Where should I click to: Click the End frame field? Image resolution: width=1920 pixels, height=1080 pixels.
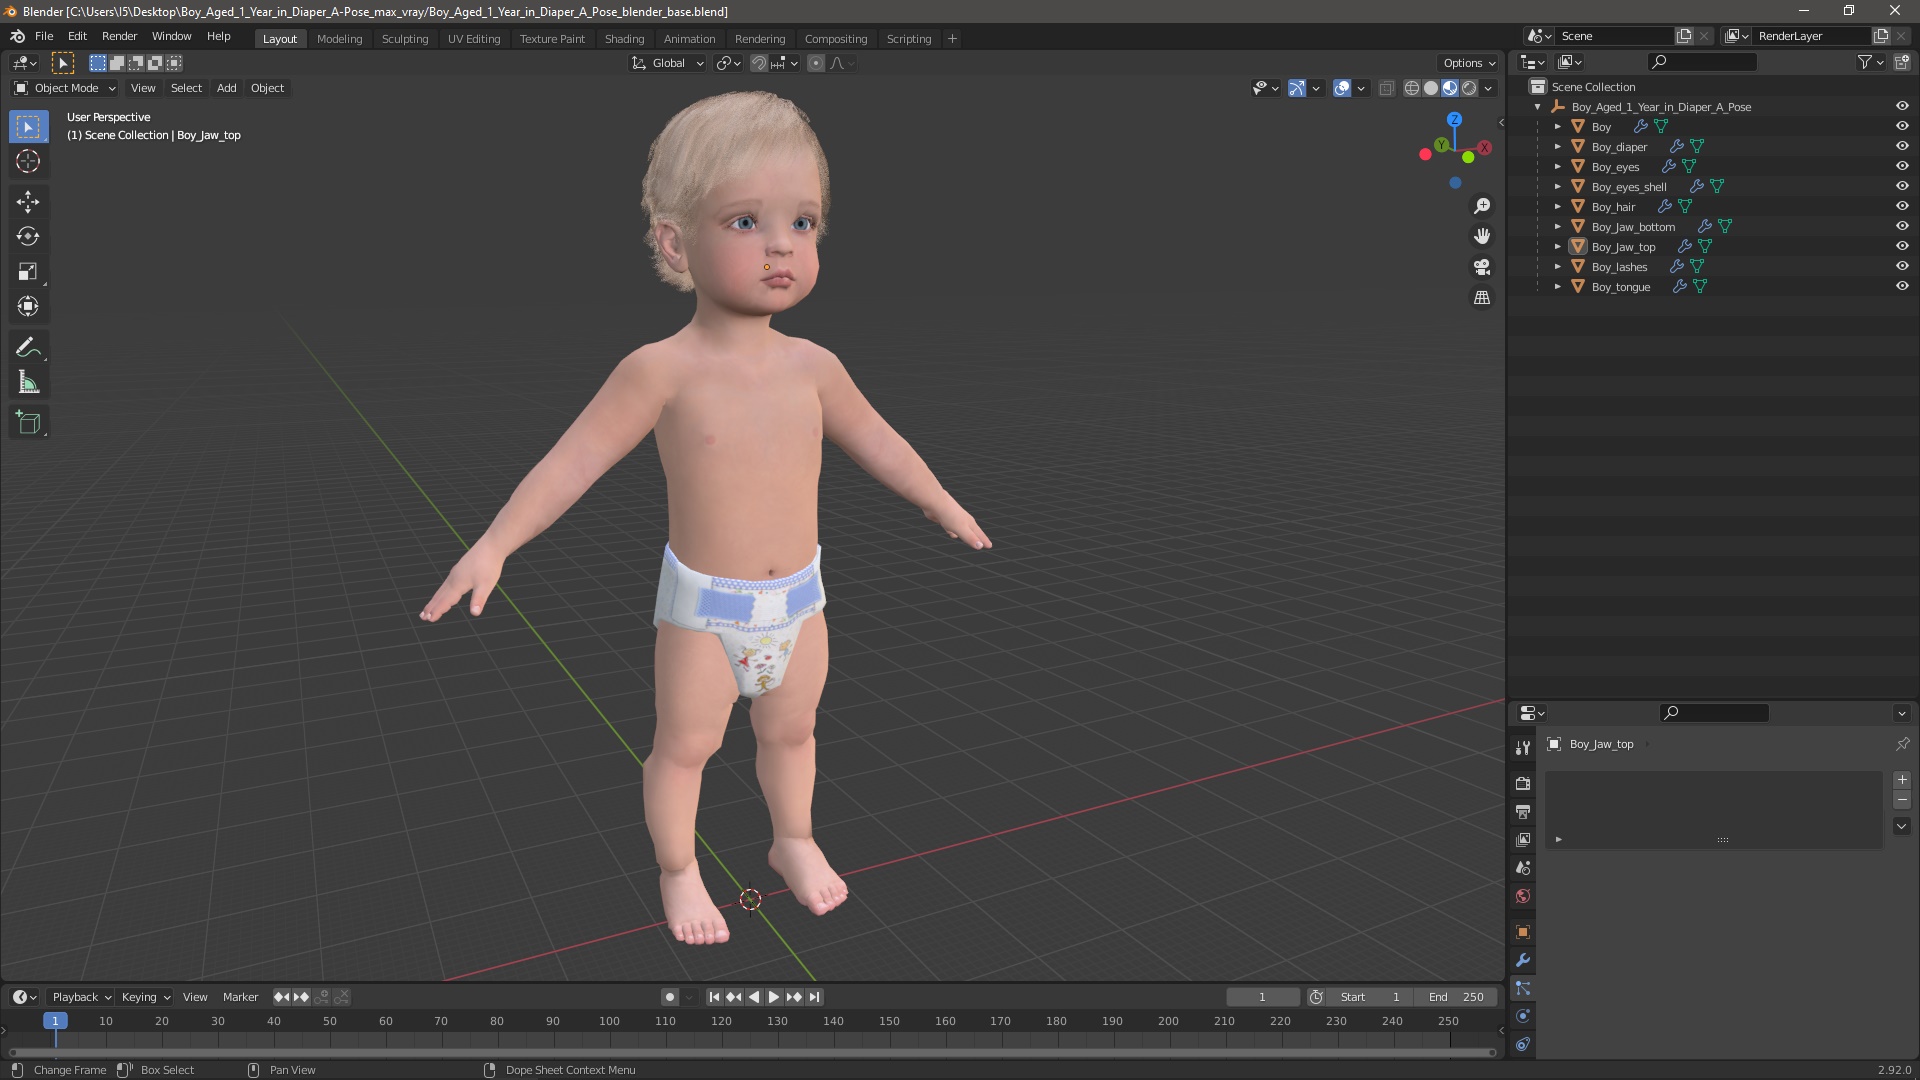point(1456,997)
